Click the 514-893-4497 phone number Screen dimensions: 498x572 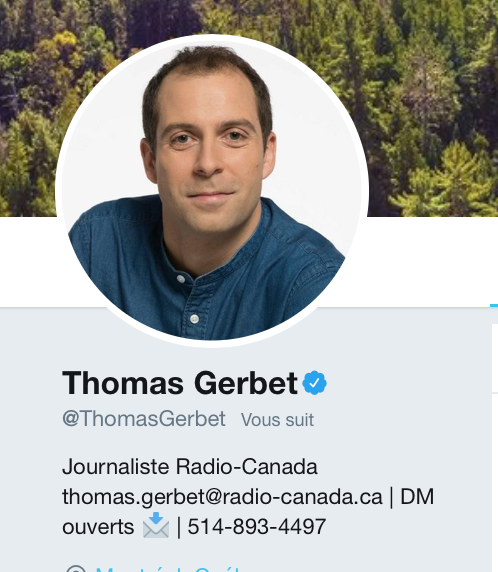[x=256, y=526]
